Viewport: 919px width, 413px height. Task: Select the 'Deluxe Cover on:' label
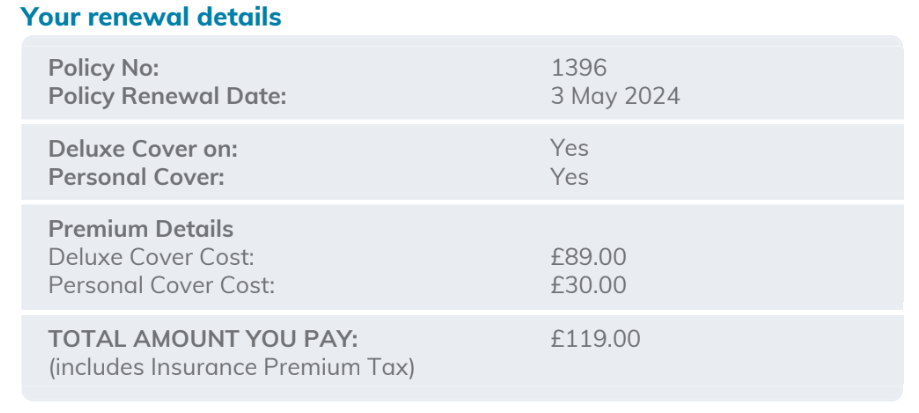point(143,149)
